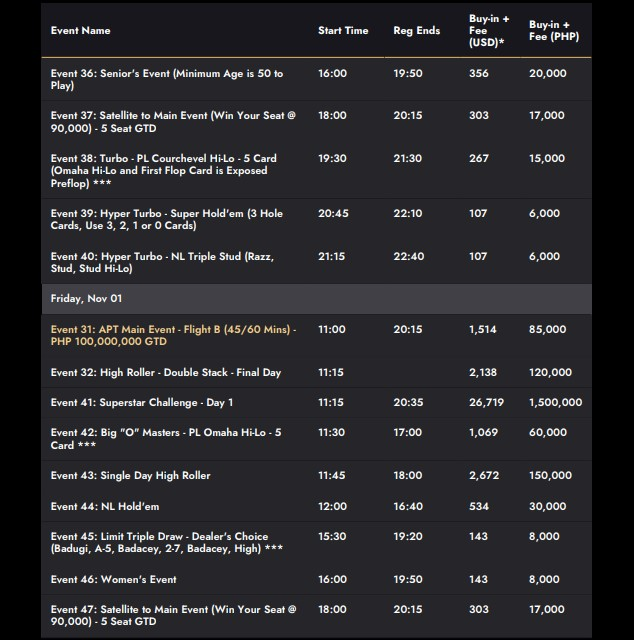634x640 pixels.
Task: Click the 1,500,000 PHP buy-in cell
Action: 555,403
